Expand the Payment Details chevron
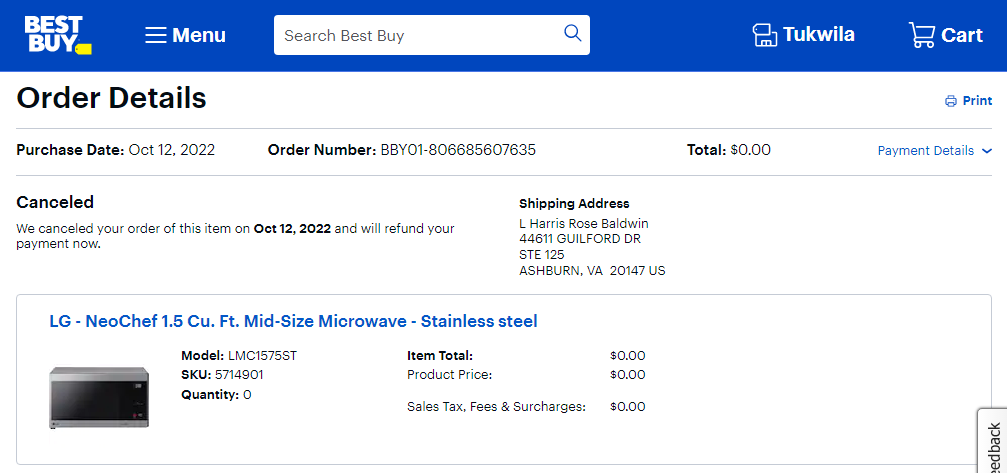 pyautogui.click(x=987, y=151)
